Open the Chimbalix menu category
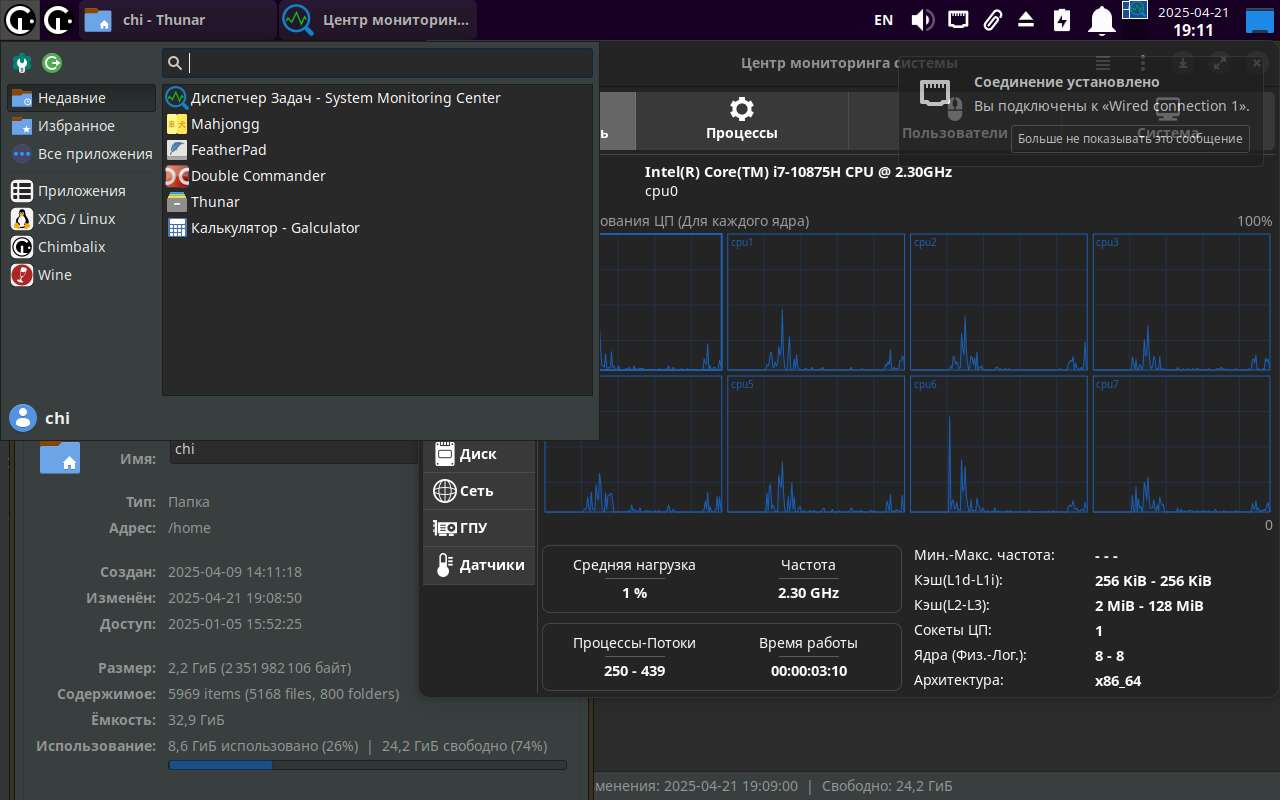The image size is (1280, 800). pyautogui.click(x=82, y=247)
